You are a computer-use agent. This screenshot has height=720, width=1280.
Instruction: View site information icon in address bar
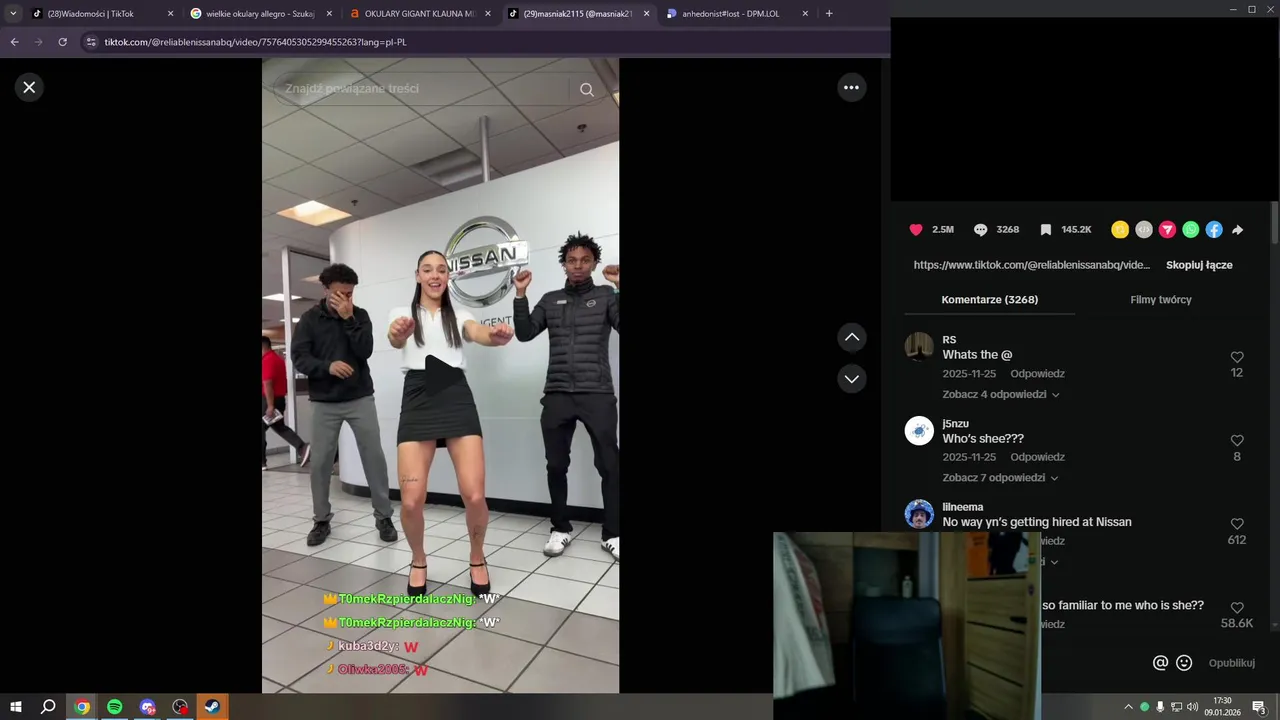click(91, 42)
